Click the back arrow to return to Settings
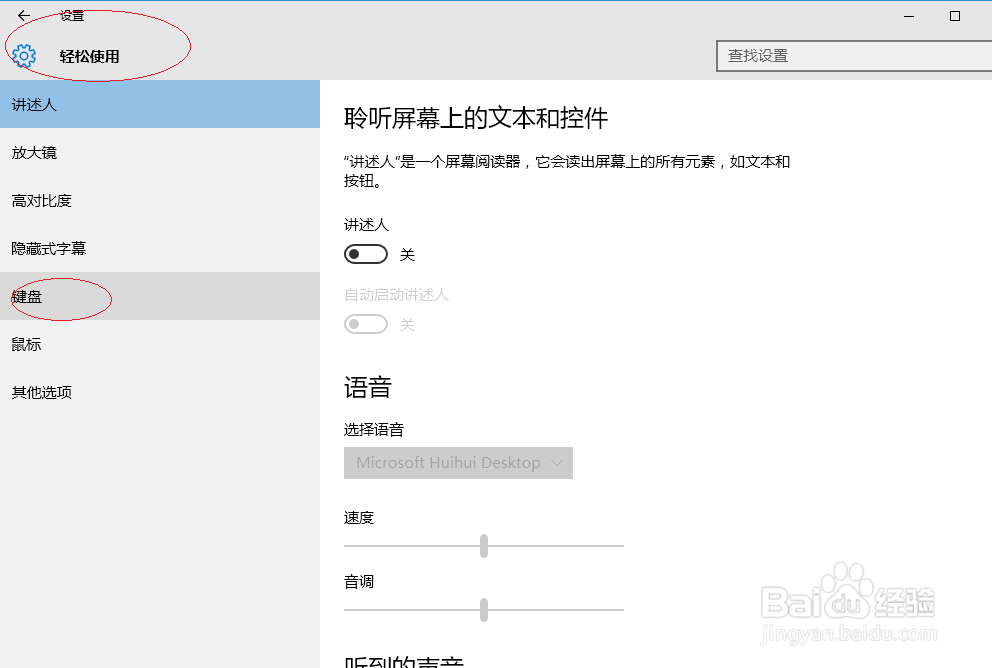The height and width of the screenshot is (668, 992). pyautogui.click(x=22, y=15)
